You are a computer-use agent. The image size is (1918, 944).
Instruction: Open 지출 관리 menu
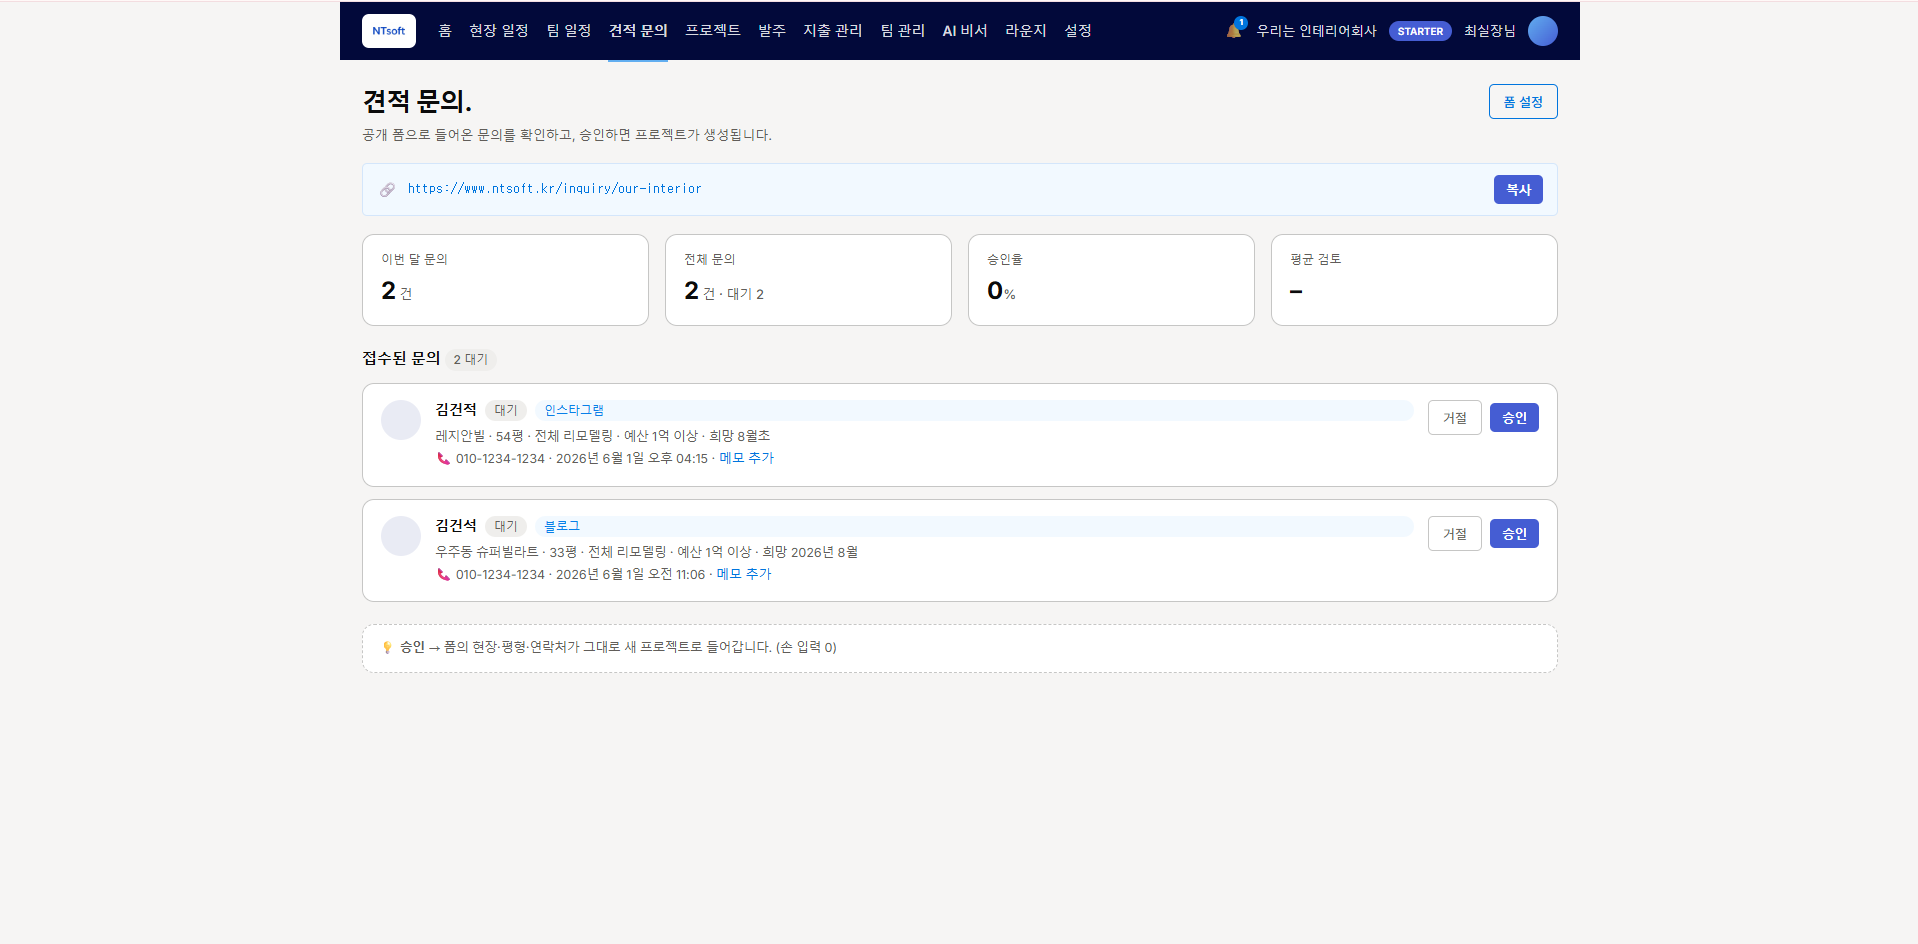[x=833, y=31]
